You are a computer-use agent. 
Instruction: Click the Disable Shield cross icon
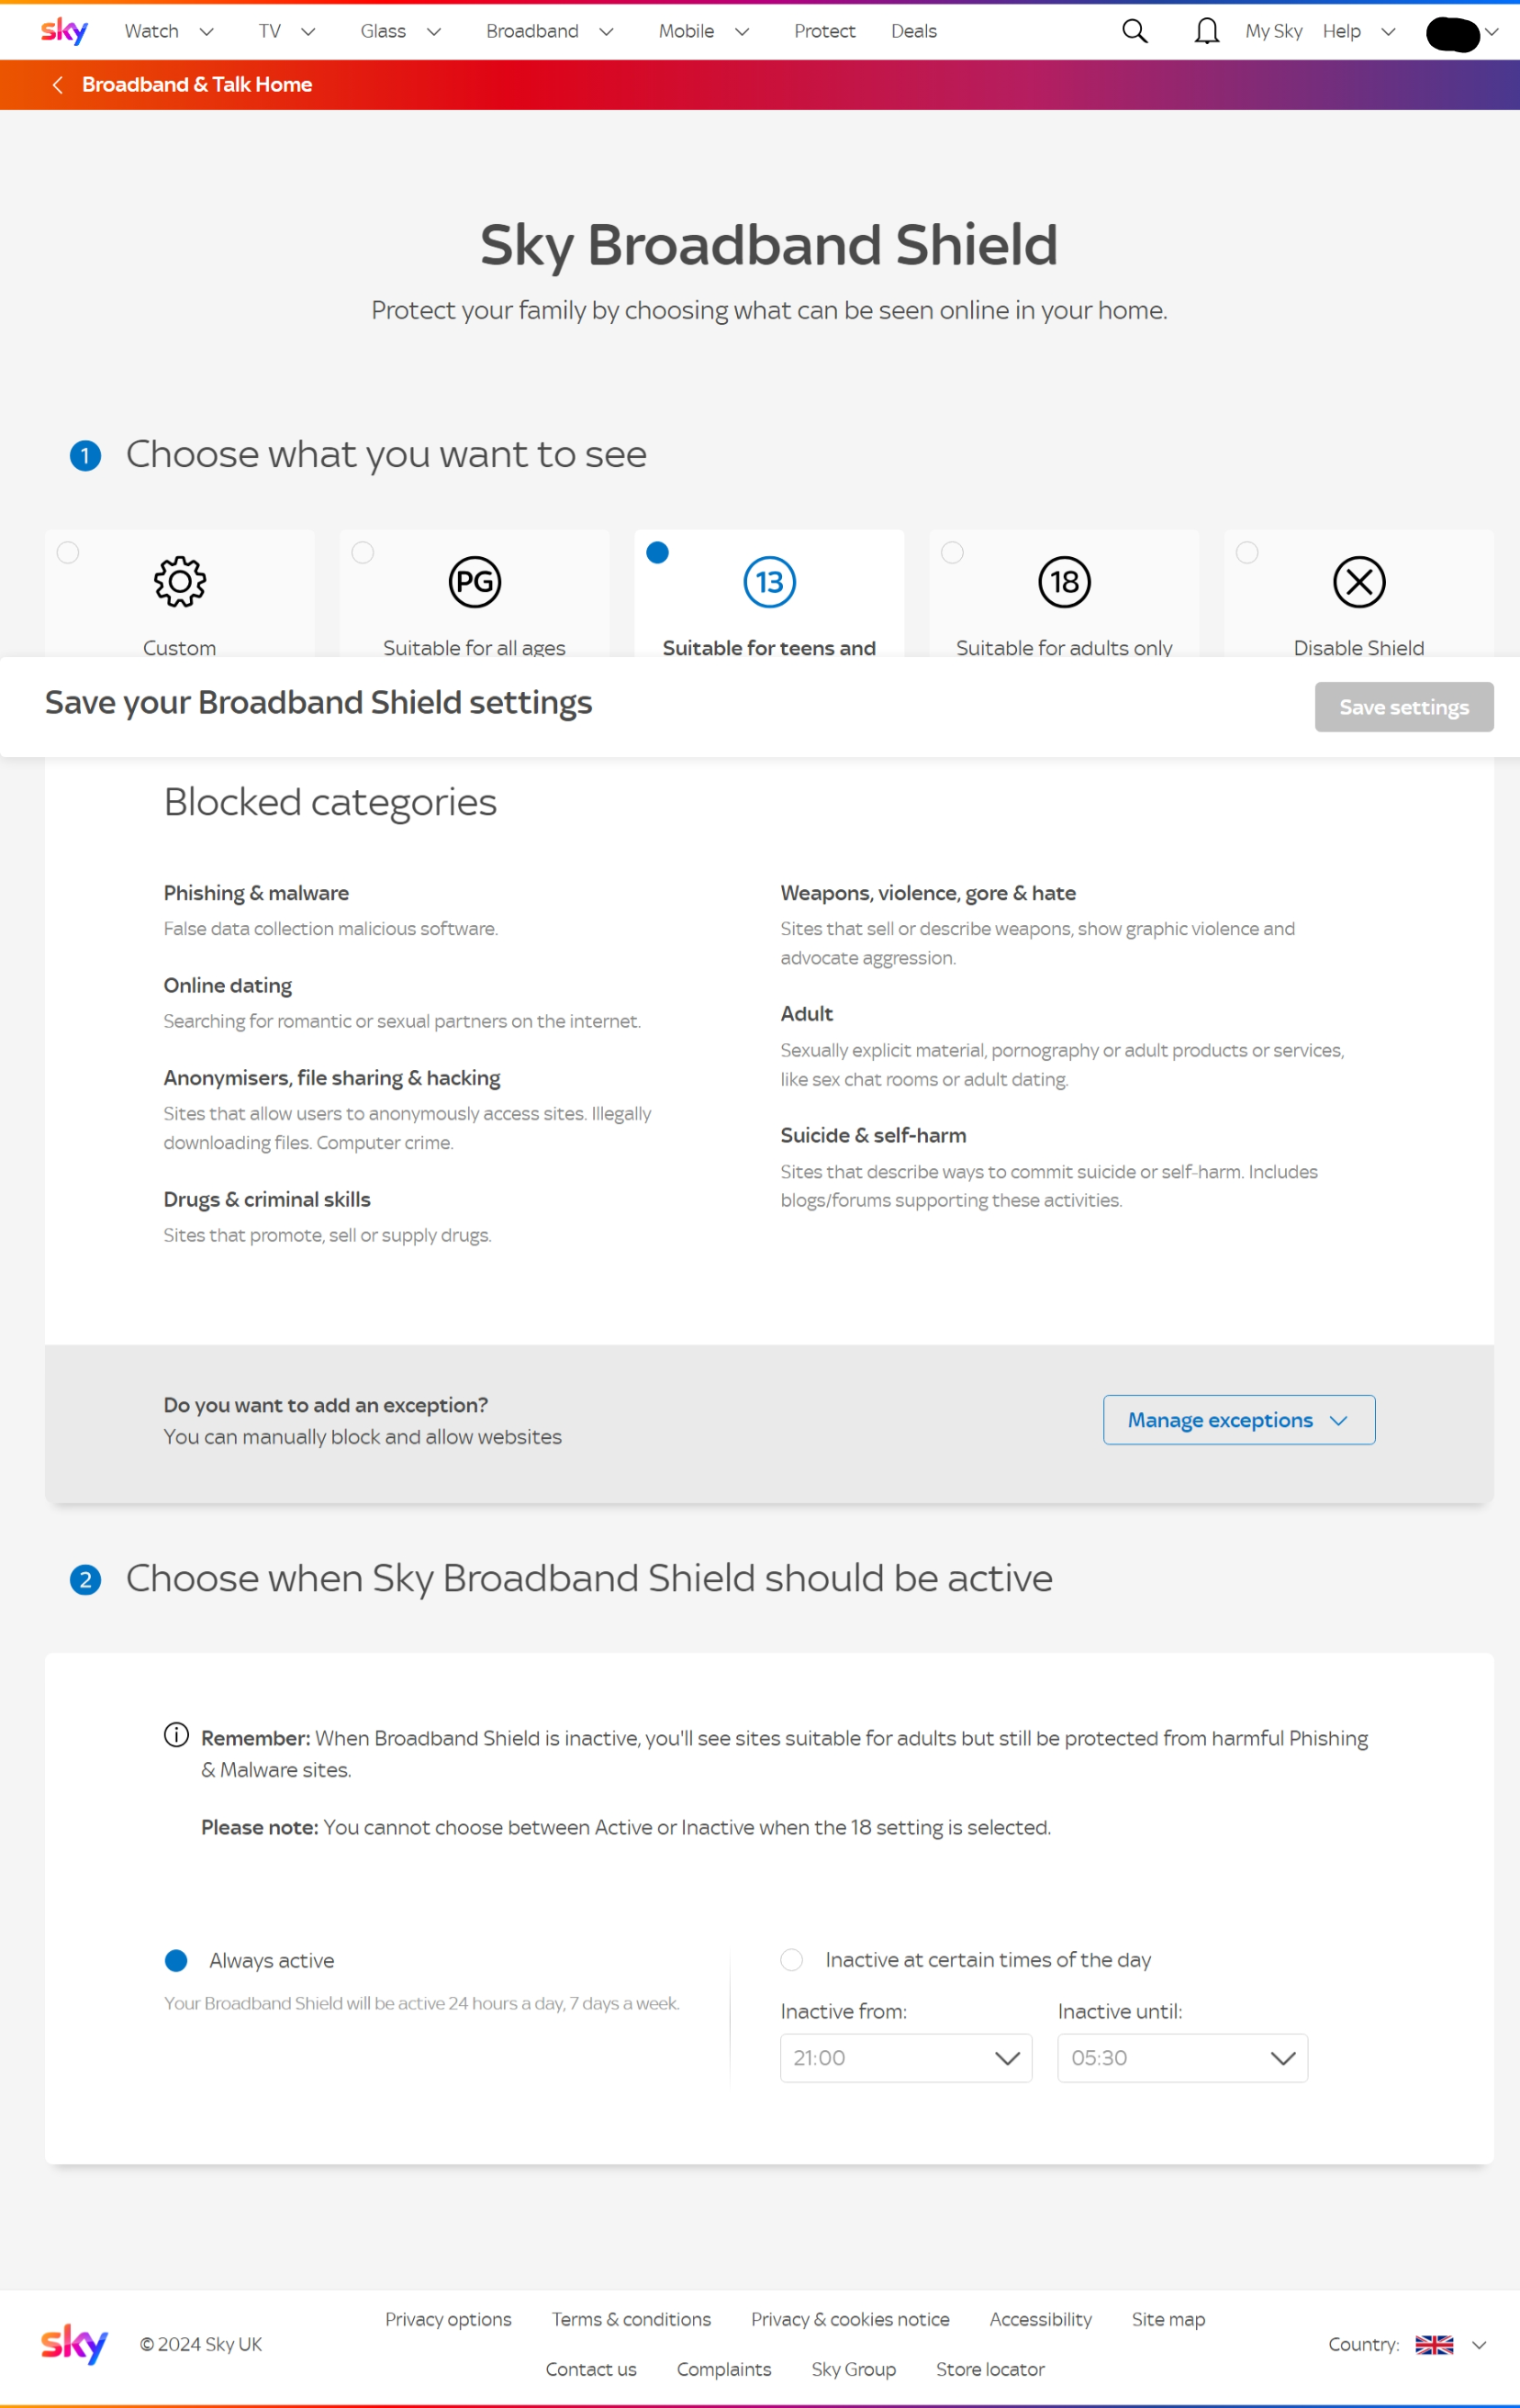1358,581
